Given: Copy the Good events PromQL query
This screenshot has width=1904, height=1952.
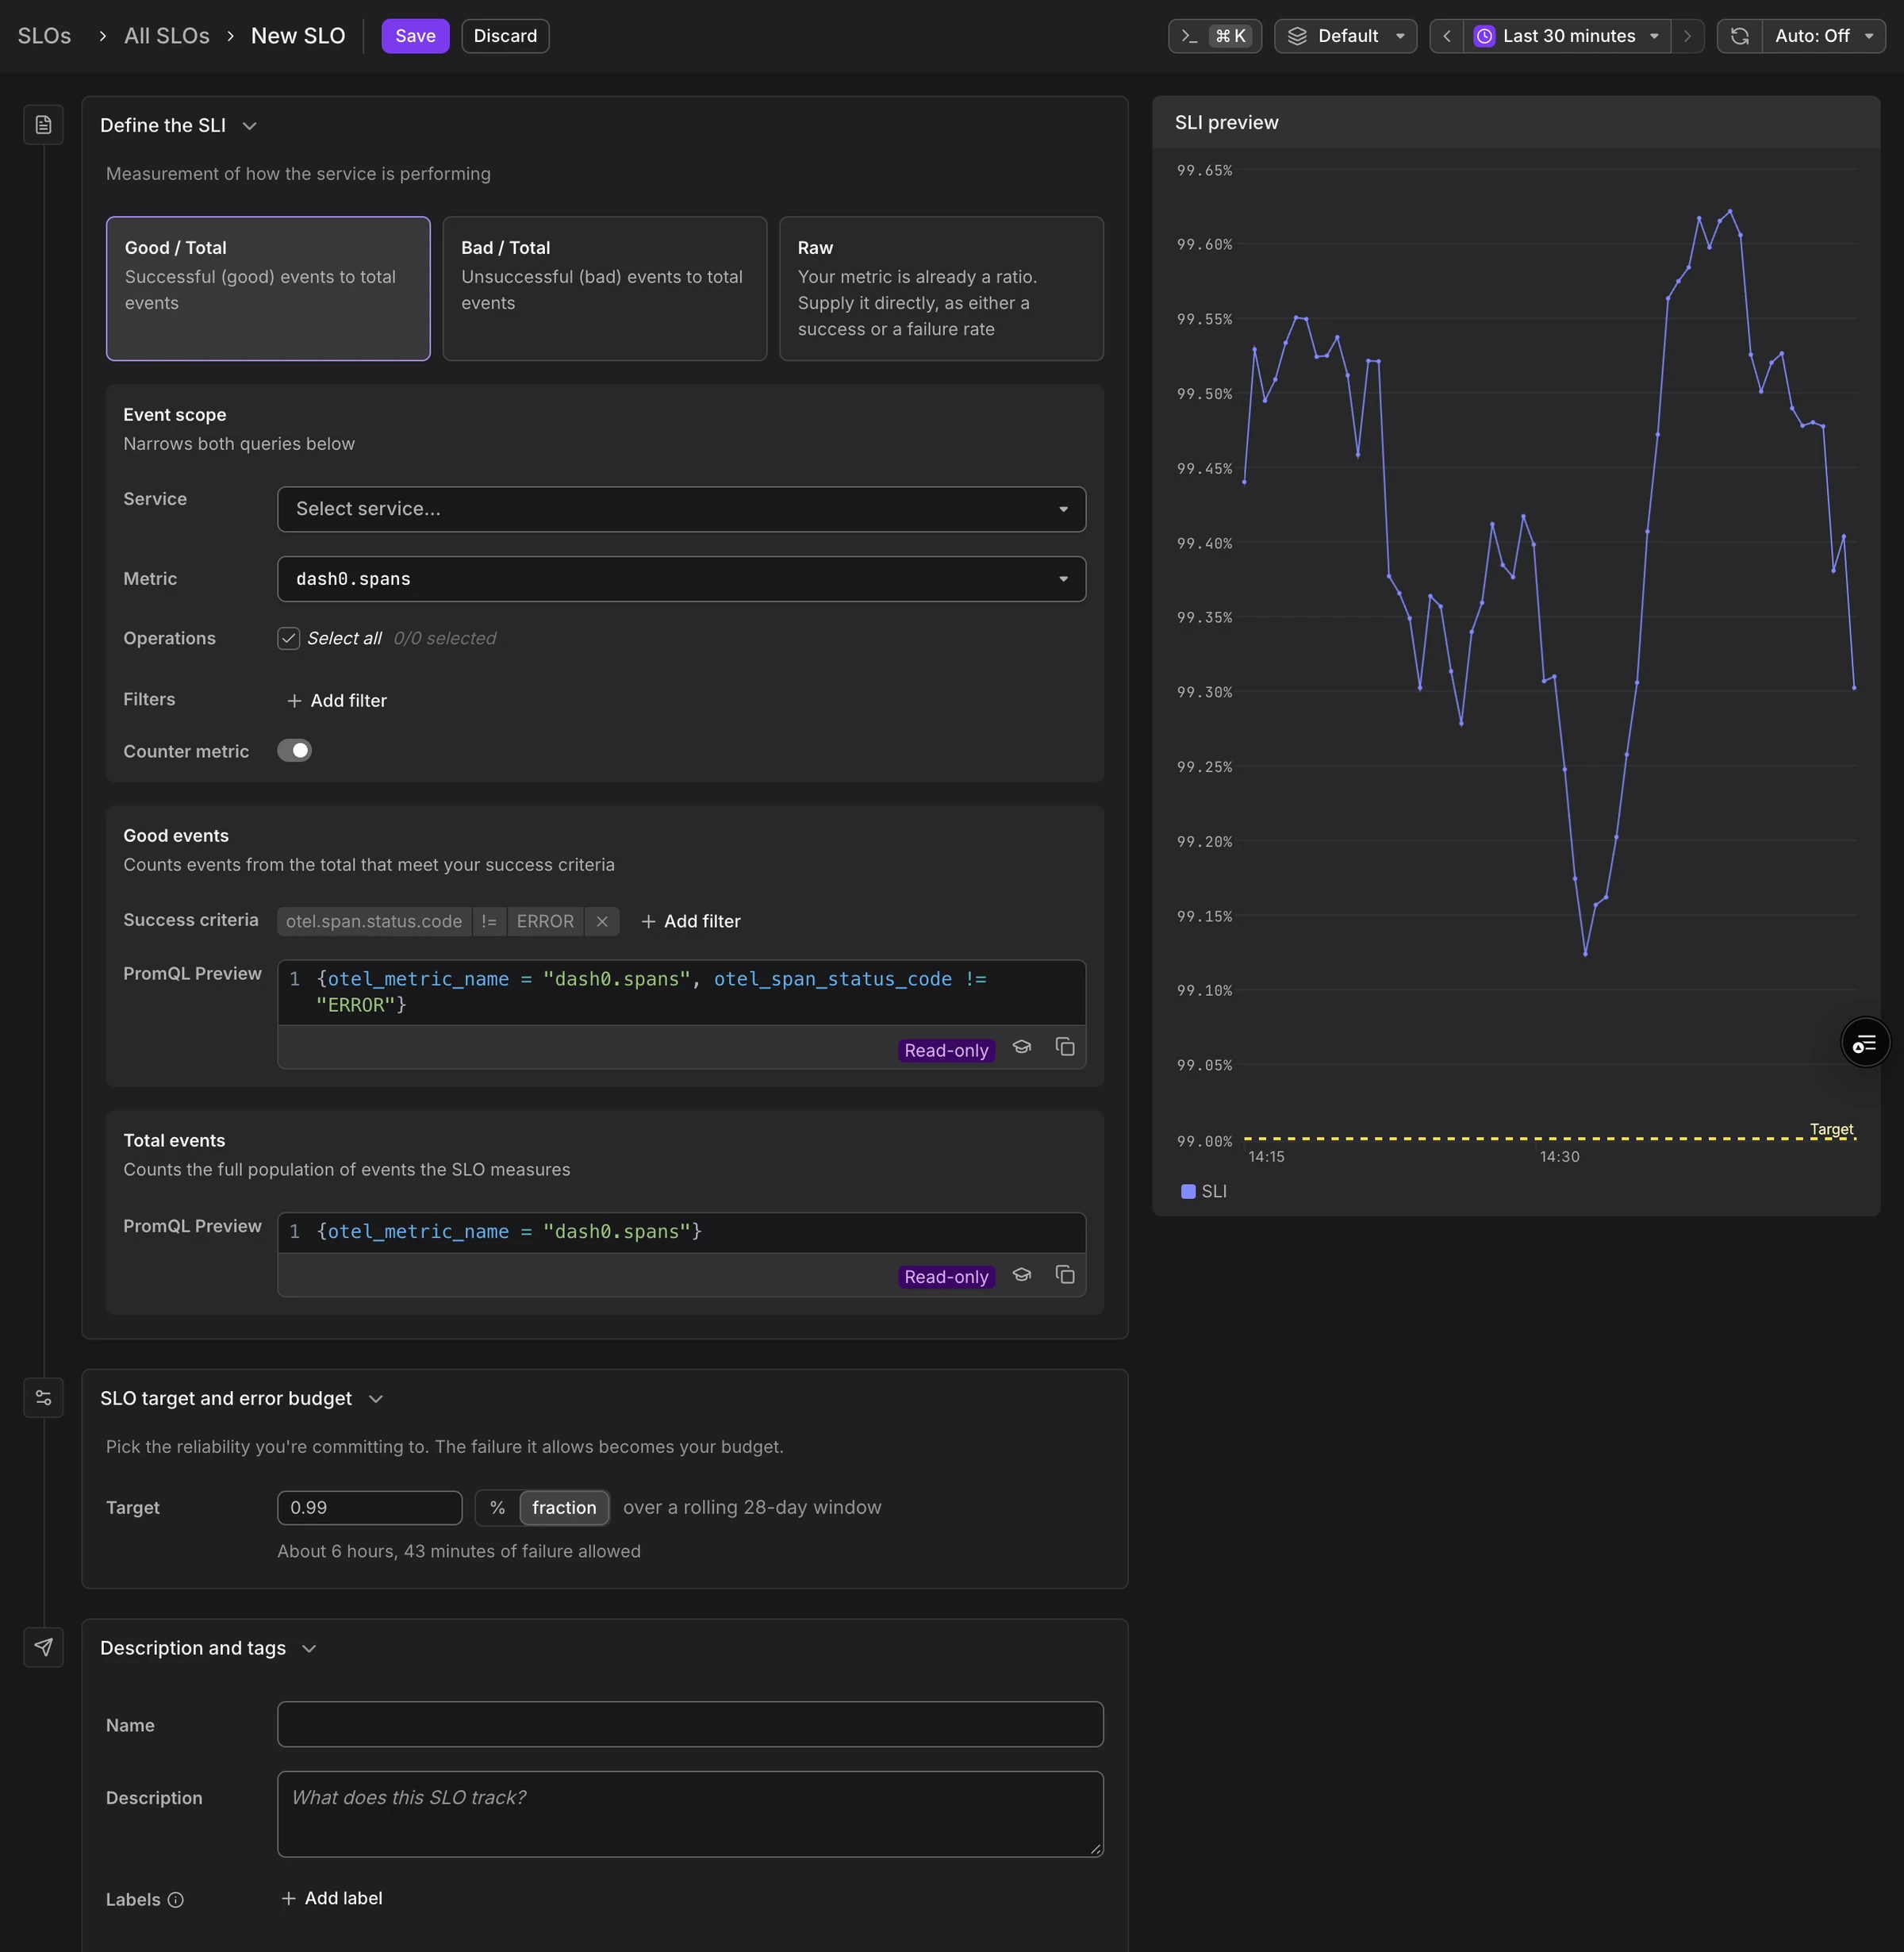Looking at the screenshot, I should (x=1065, y=1047).
